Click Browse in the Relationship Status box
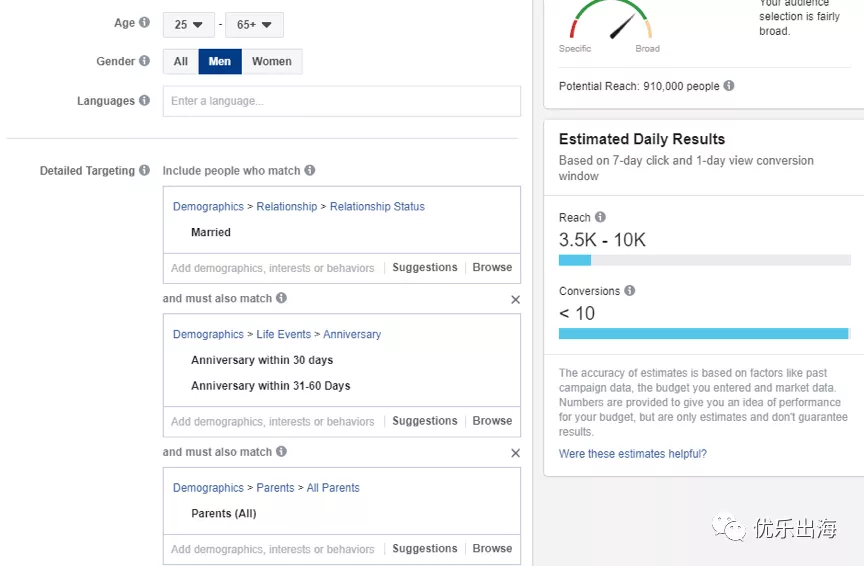This screenshot has height=566, width=864. [492, 268]
